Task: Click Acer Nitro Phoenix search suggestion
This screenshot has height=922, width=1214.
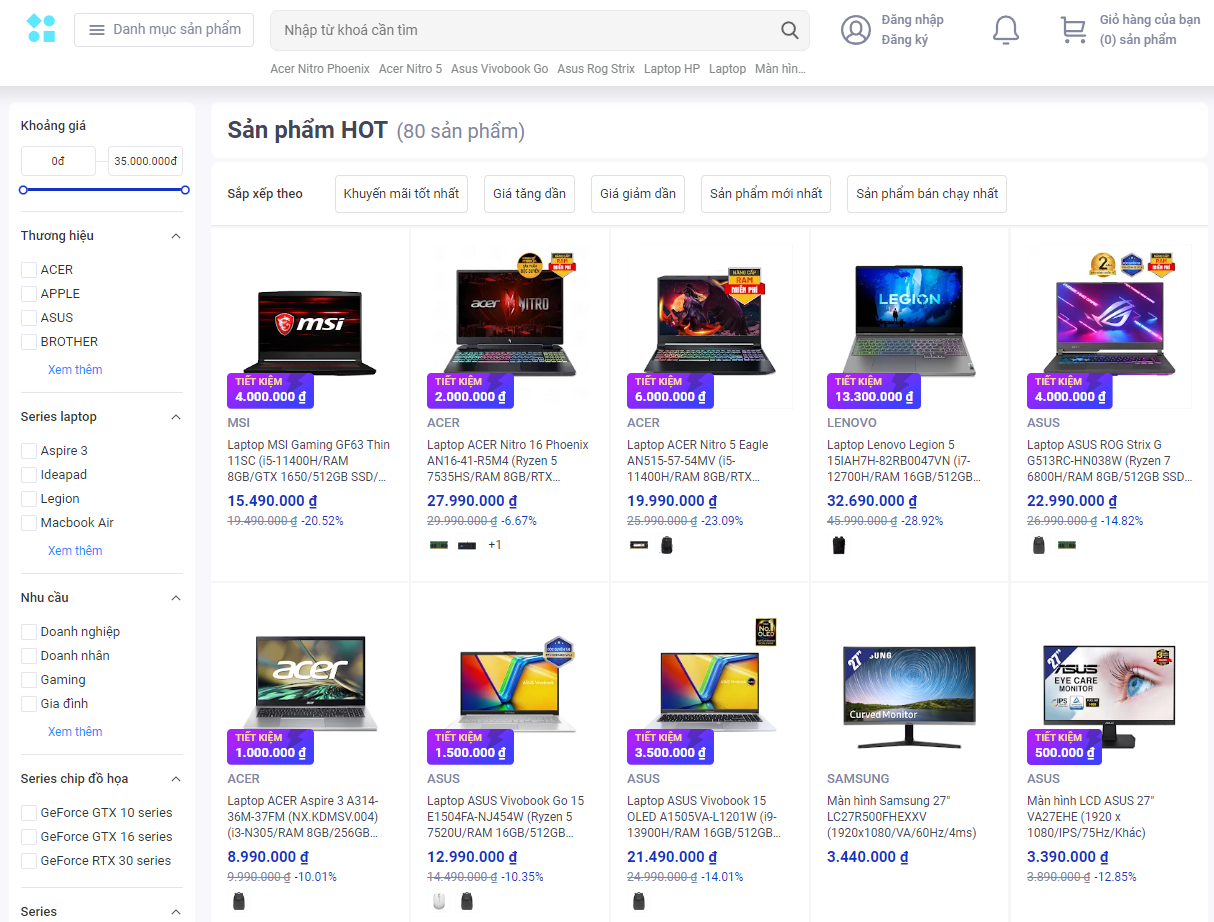Action: tap(320, 69)
